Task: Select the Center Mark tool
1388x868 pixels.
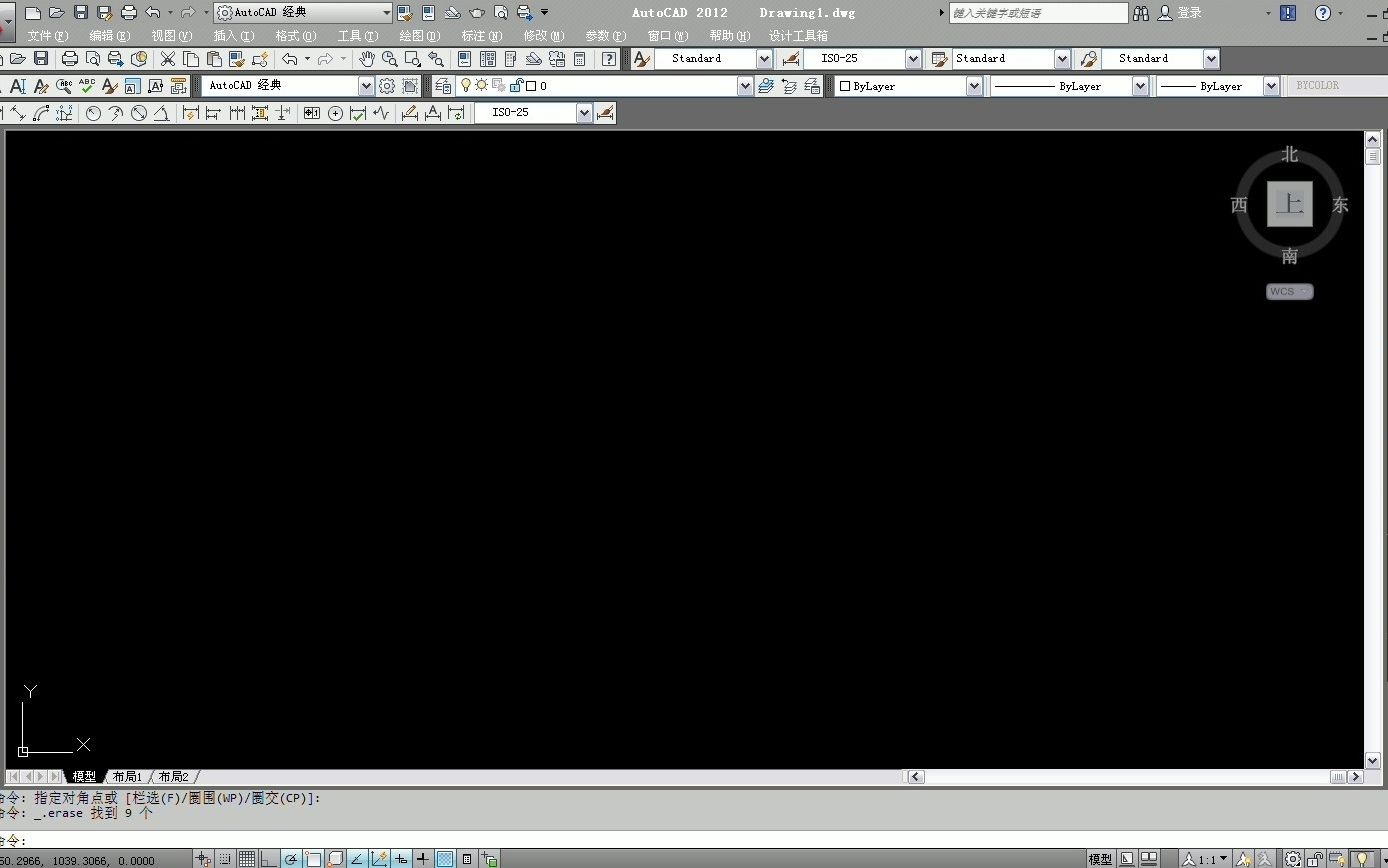Action: pos(335,113)
